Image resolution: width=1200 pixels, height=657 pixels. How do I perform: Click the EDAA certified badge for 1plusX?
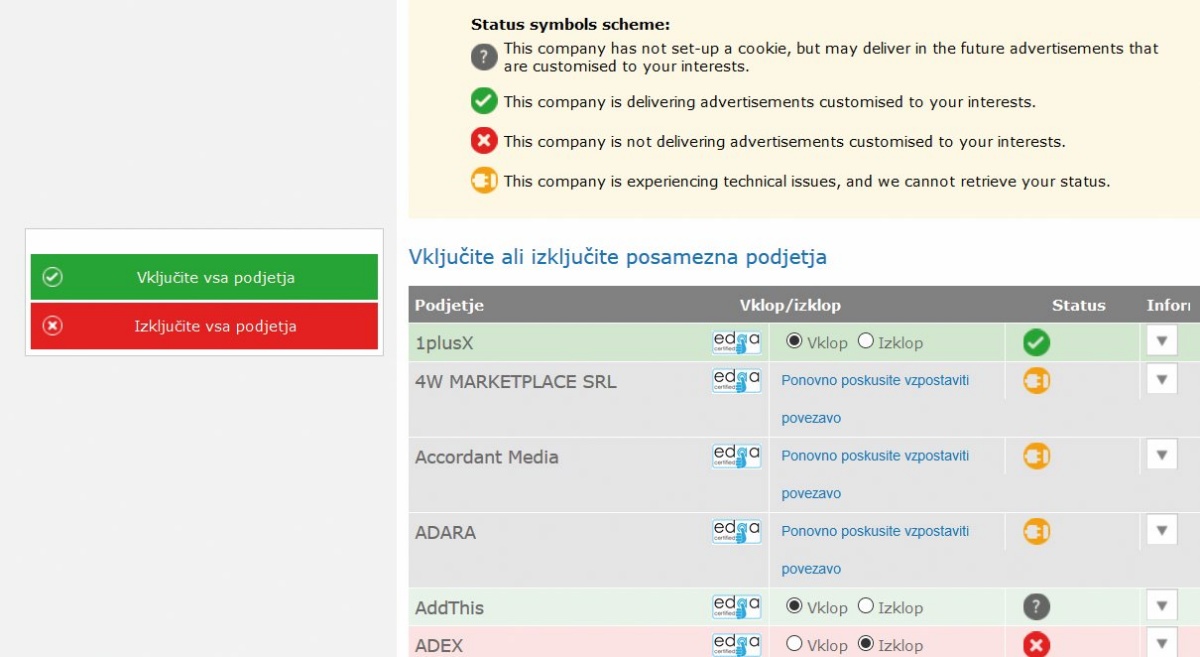coord(736,342)
